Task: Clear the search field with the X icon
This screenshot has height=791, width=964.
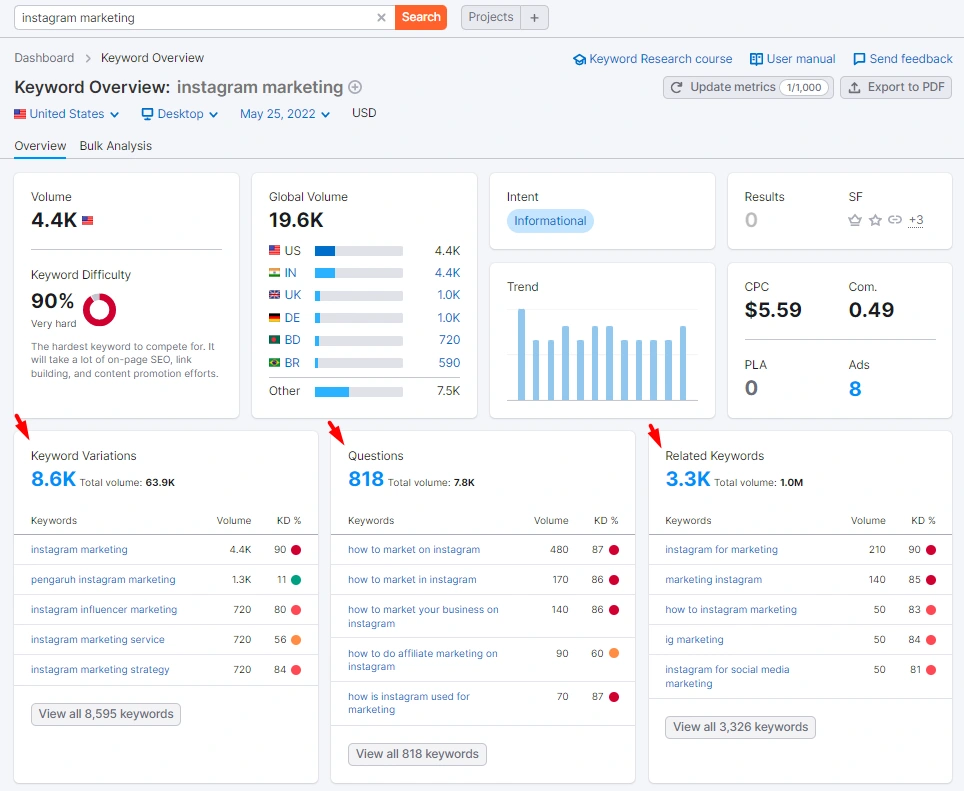Action: pos(381,18)
